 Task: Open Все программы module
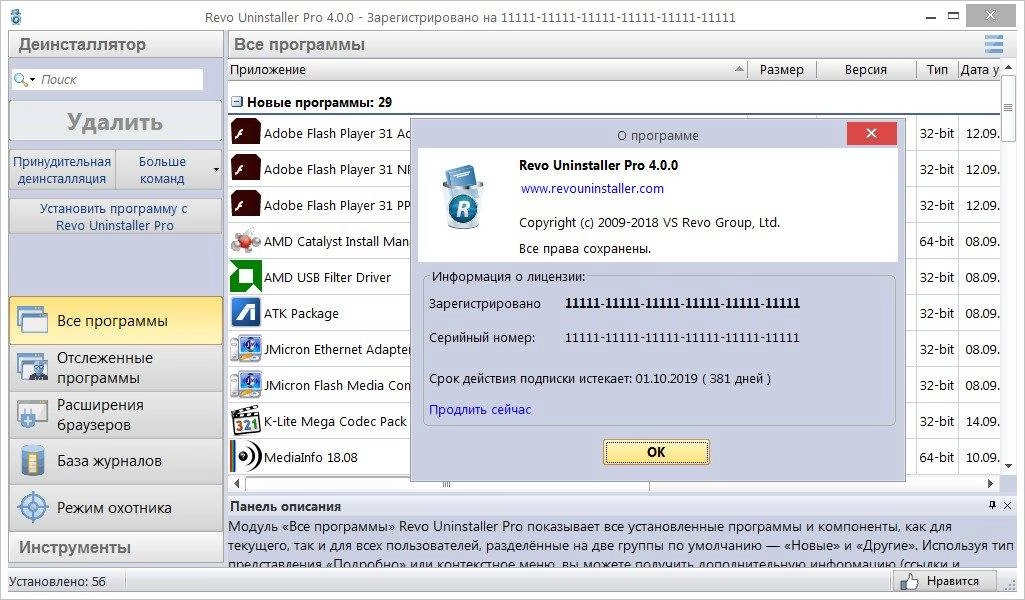[x=116, y=320]
